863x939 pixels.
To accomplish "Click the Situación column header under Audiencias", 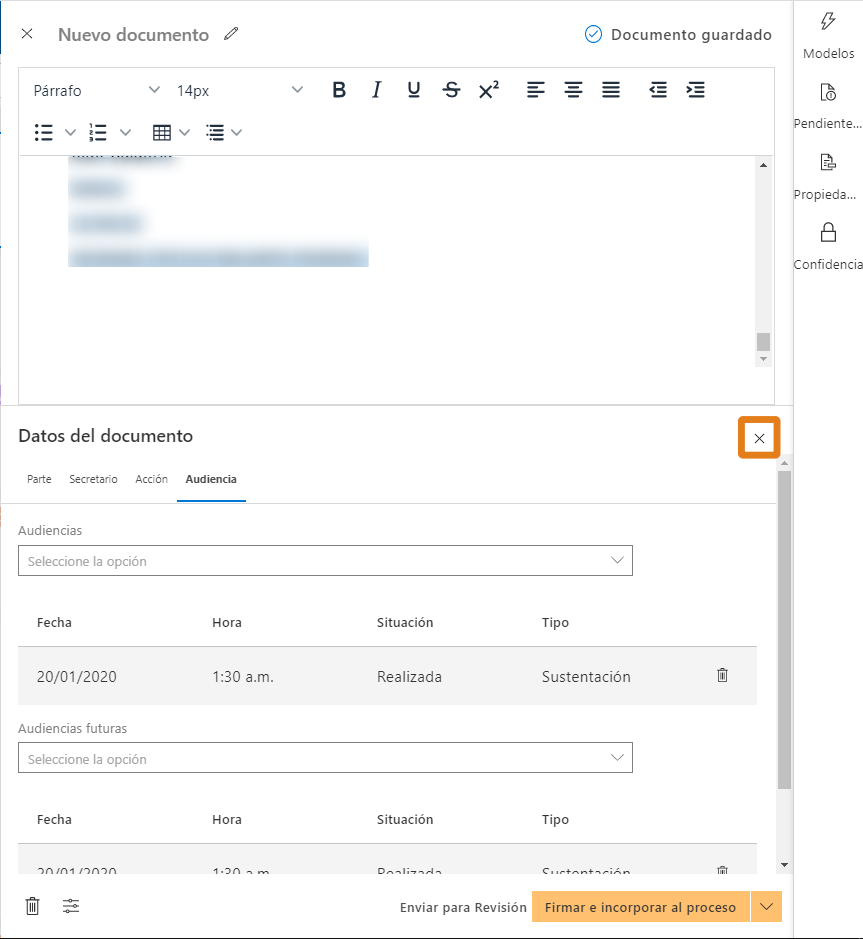I will (x=405, y=622).
